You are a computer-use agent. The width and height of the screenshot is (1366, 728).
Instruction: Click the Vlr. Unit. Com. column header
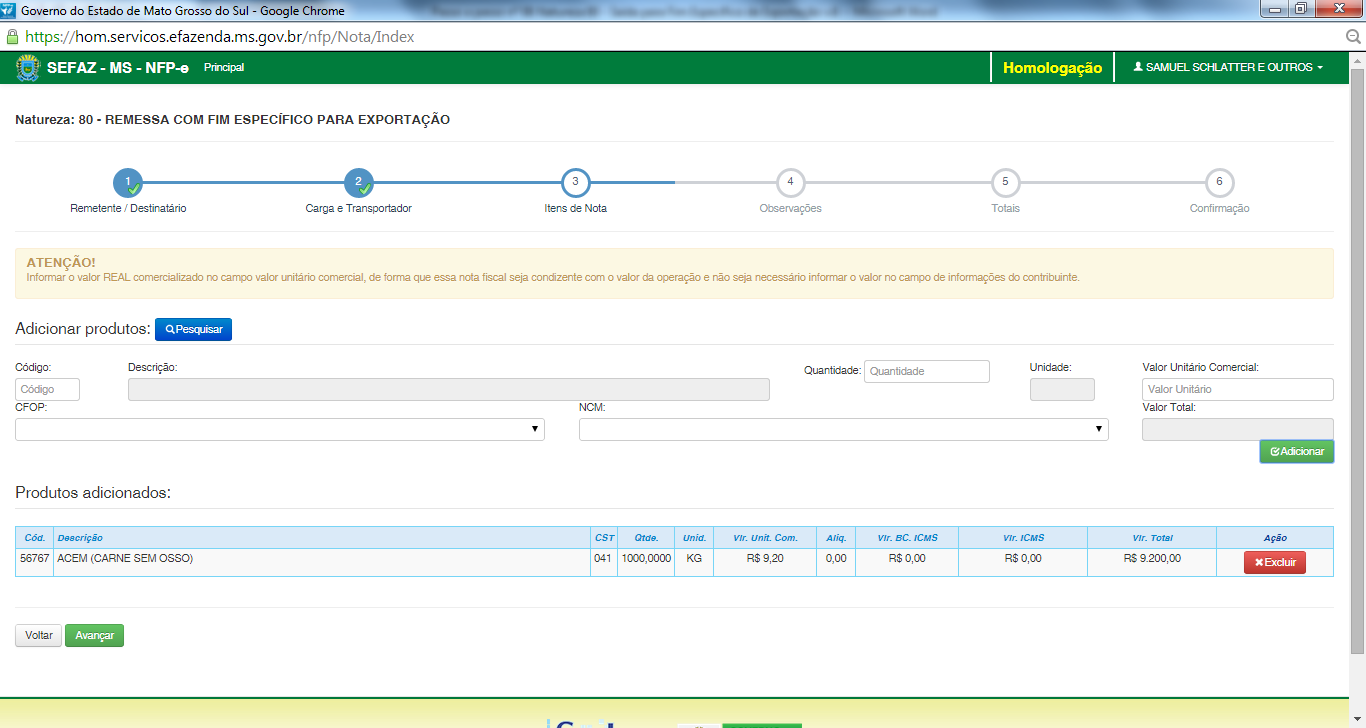coord(765,538)
